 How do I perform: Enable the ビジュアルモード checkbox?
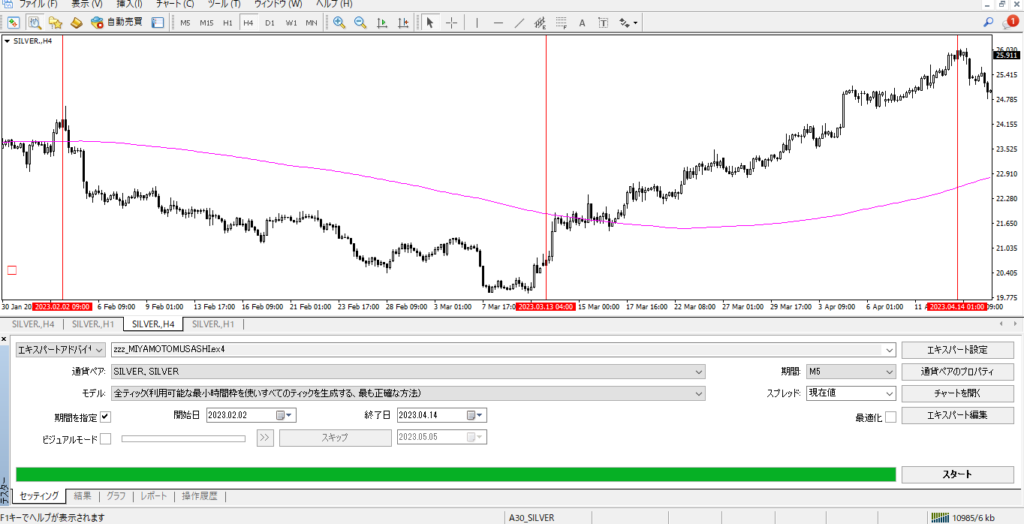pos(106,437)
